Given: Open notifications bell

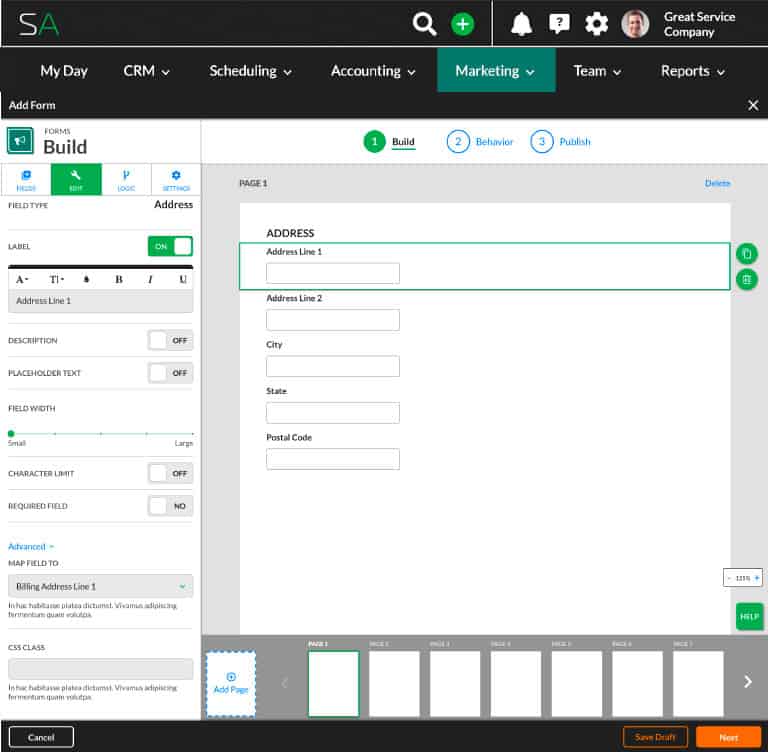Looking at the screenshot, I should pos(521,24).
